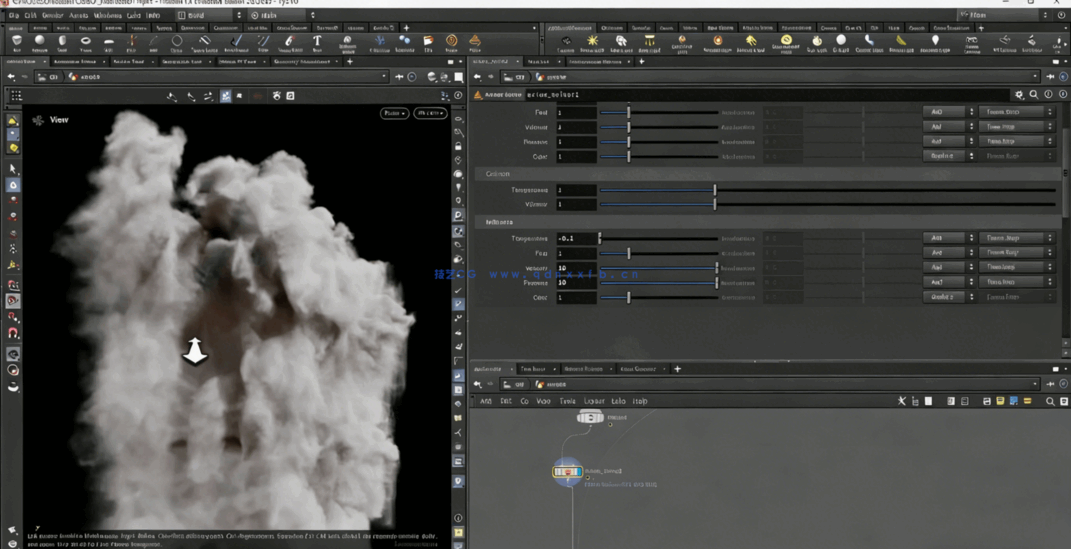Click the Temperature field showing -0.1
1071x549 pixels.
click(576, 238)
